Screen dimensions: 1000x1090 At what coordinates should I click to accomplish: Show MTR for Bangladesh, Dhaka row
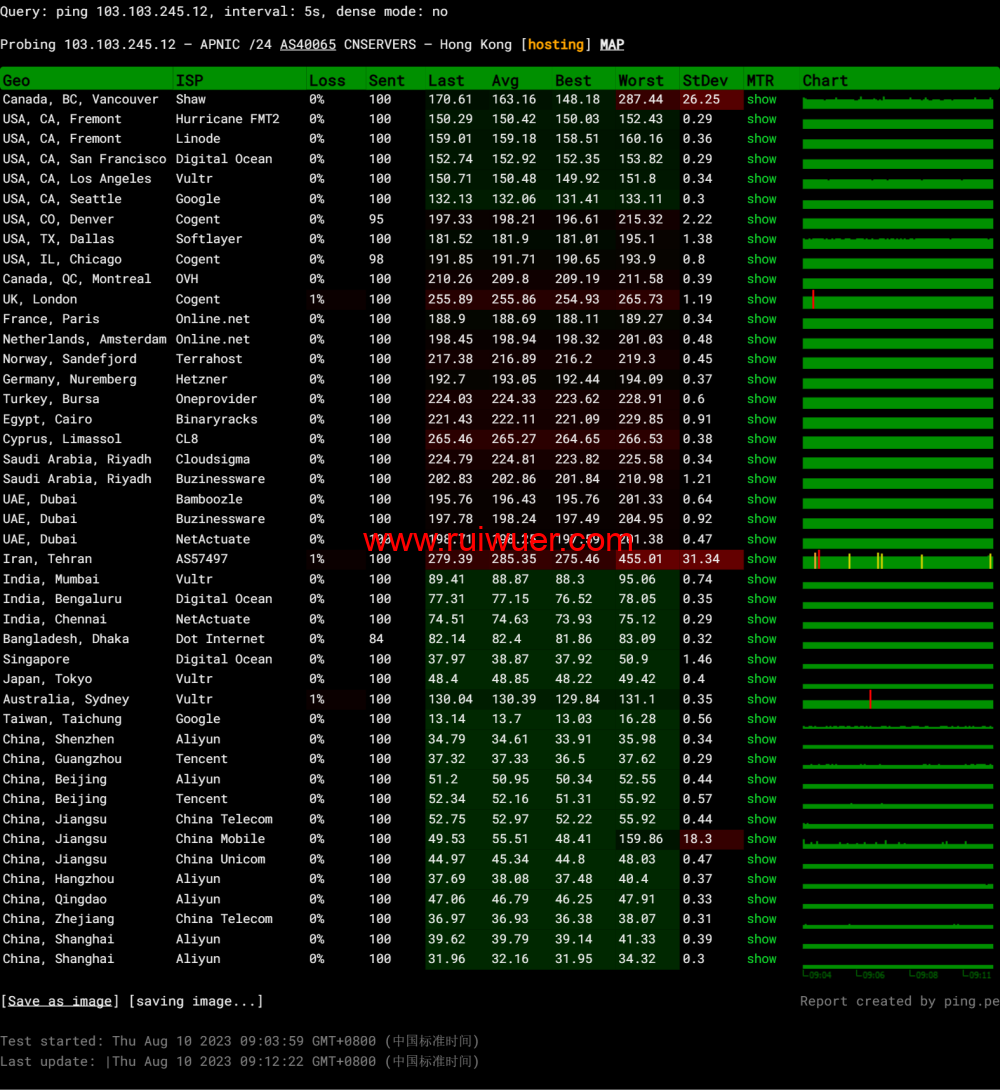pos(761,639)
